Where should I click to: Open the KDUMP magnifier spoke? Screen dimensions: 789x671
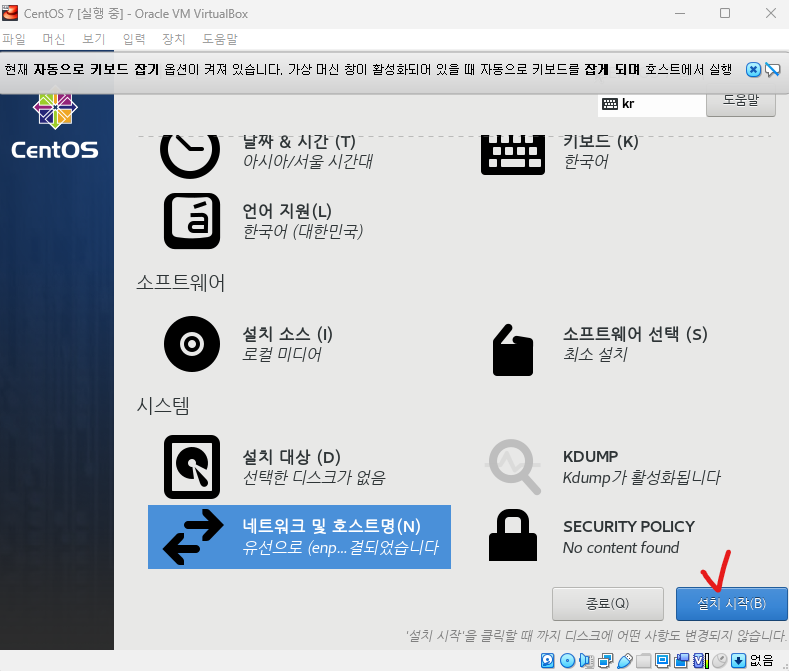(603, 467)
